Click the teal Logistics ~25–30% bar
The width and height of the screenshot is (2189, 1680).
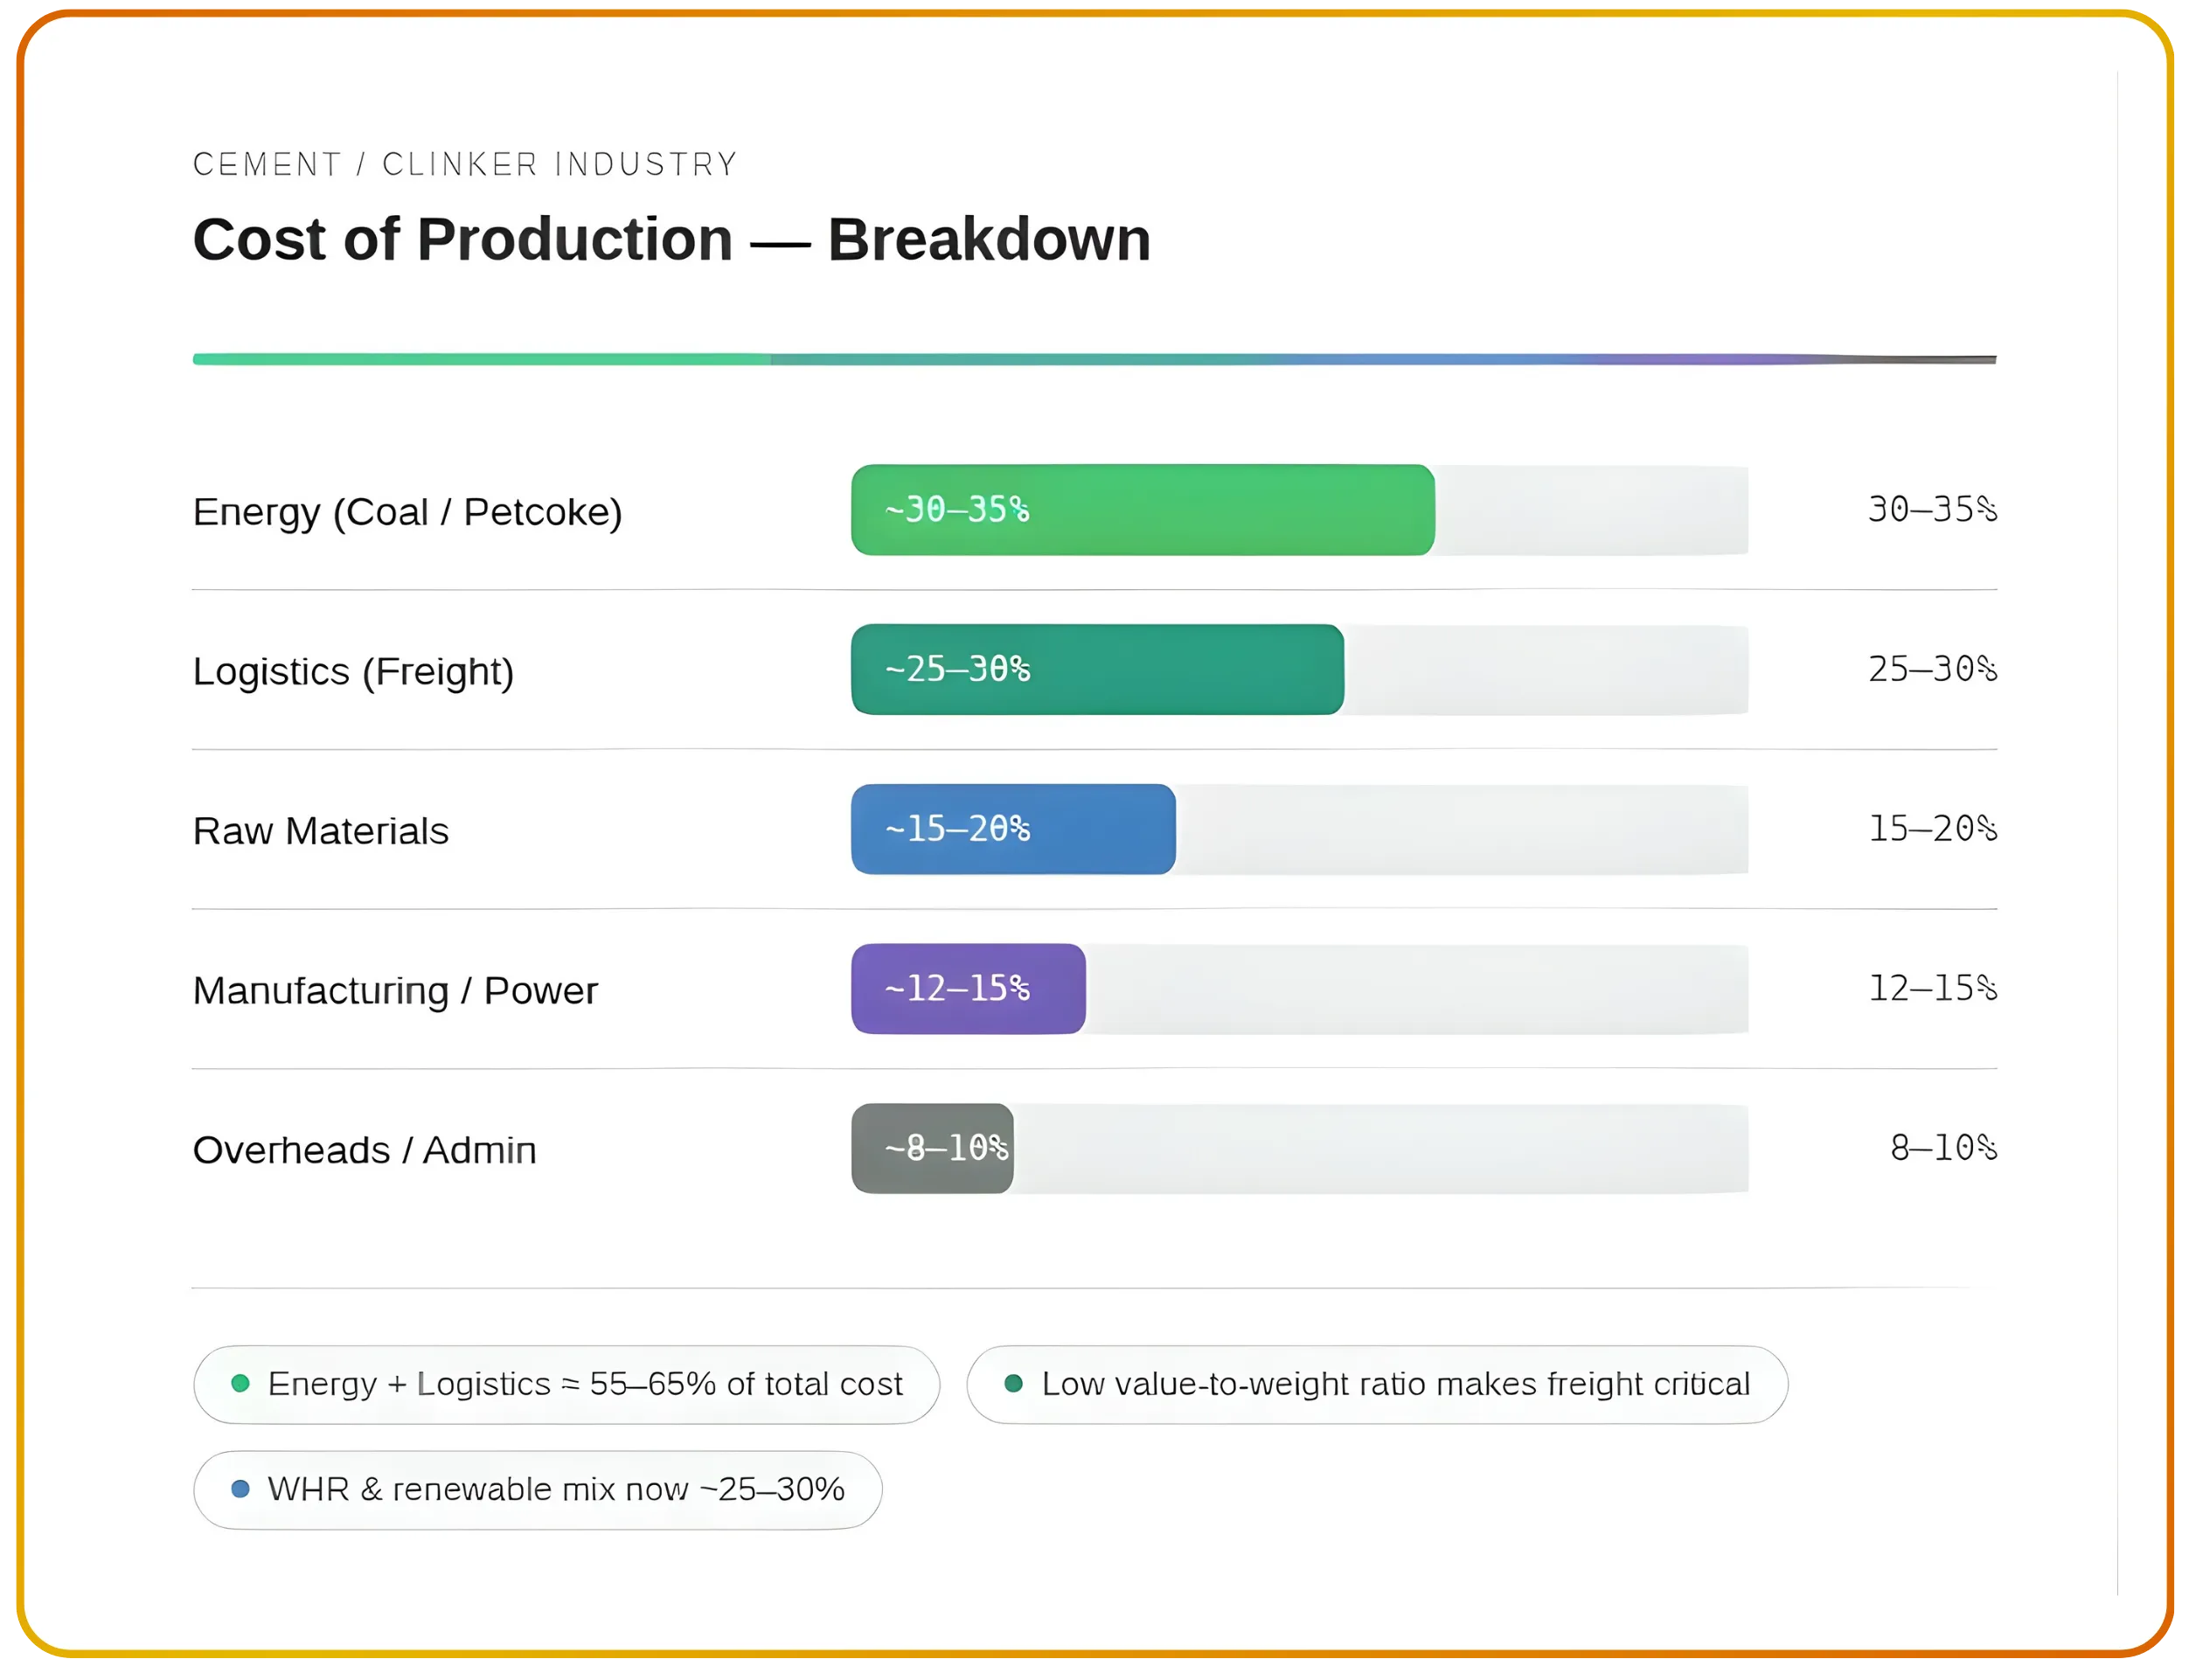(1097, 669)
